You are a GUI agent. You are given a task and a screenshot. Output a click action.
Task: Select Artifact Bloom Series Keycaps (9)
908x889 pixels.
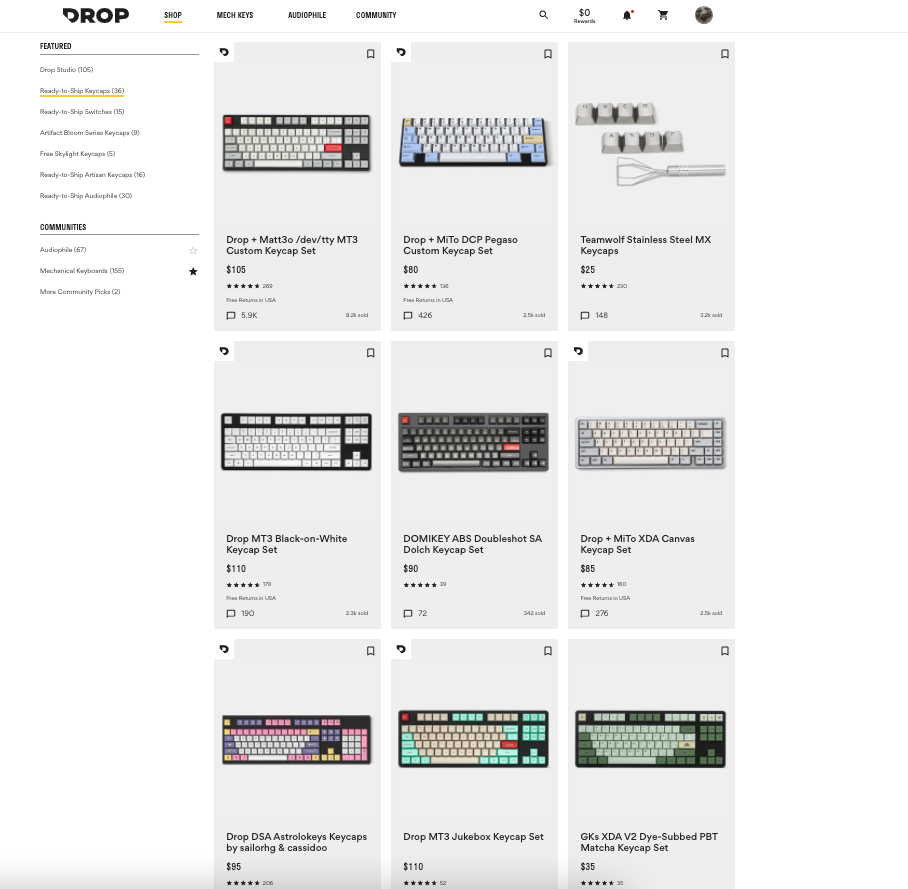pos(90,133)
